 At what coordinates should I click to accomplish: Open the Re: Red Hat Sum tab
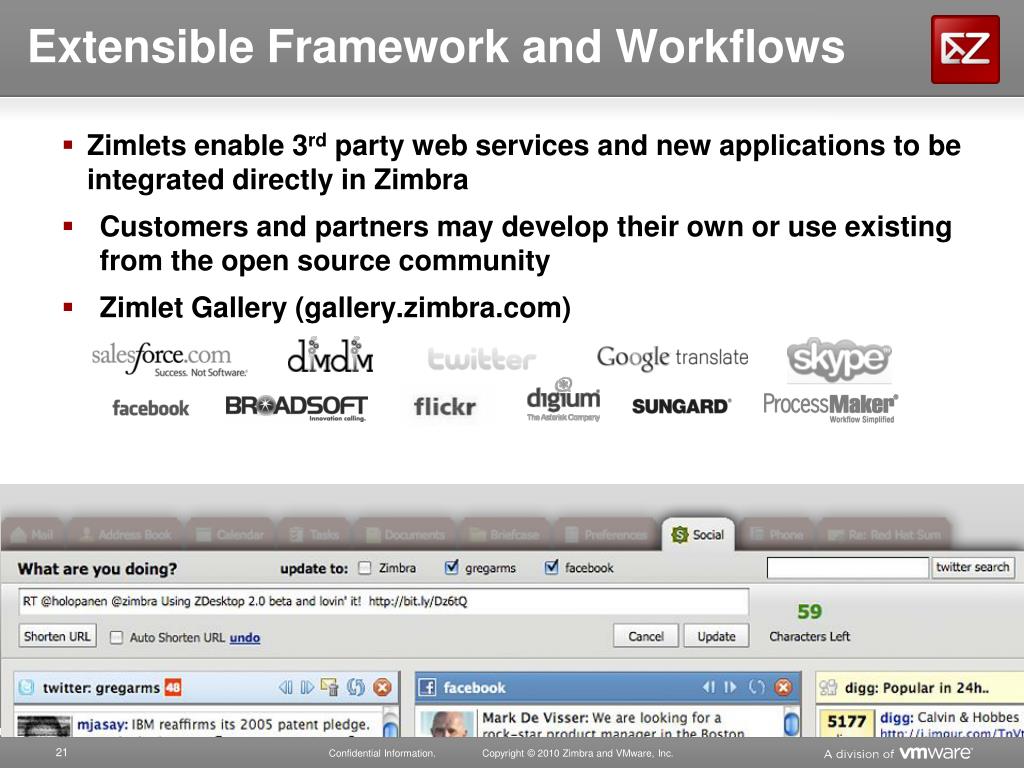point(884,534)
